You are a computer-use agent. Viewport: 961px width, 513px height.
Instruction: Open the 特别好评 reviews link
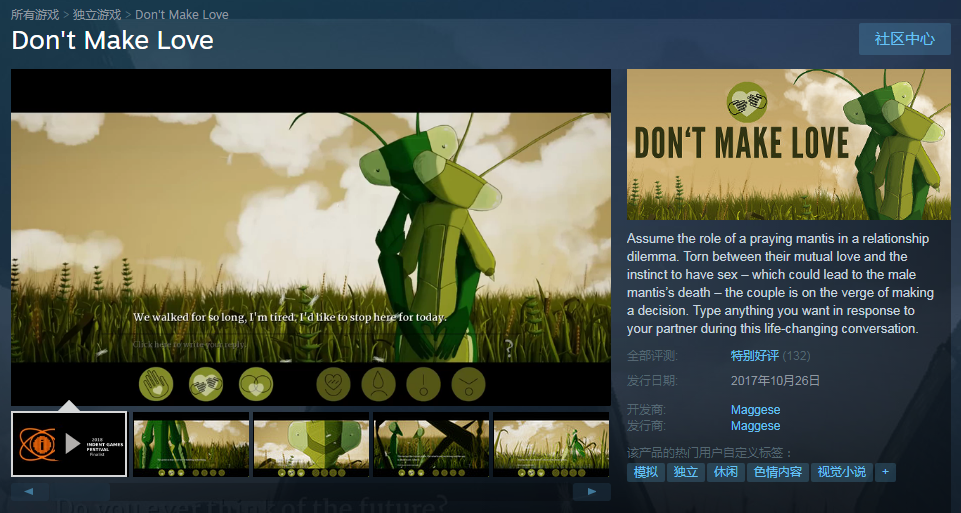click(x=754, y=355)
